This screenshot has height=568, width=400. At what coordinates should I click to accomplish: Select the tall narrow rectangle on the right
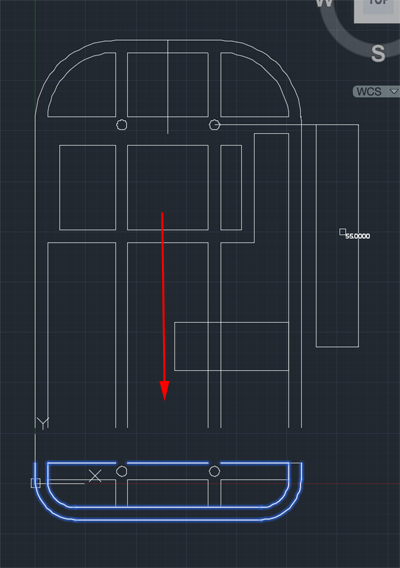click(338, 235)
